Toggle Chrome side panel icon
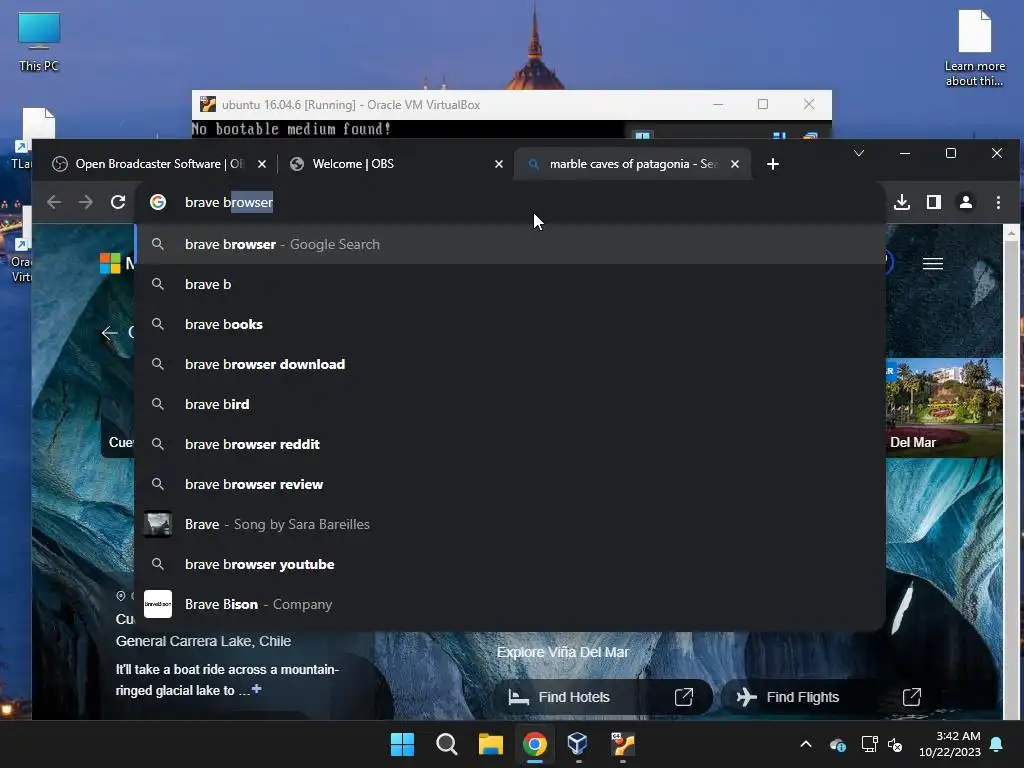 click(934, 202)
